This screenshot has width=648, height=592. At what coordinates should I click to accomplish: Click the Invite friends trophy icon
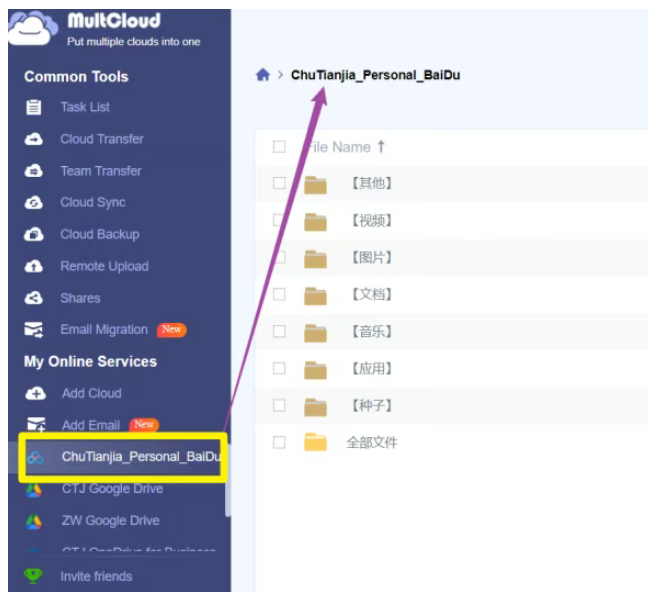coord(33,575)
